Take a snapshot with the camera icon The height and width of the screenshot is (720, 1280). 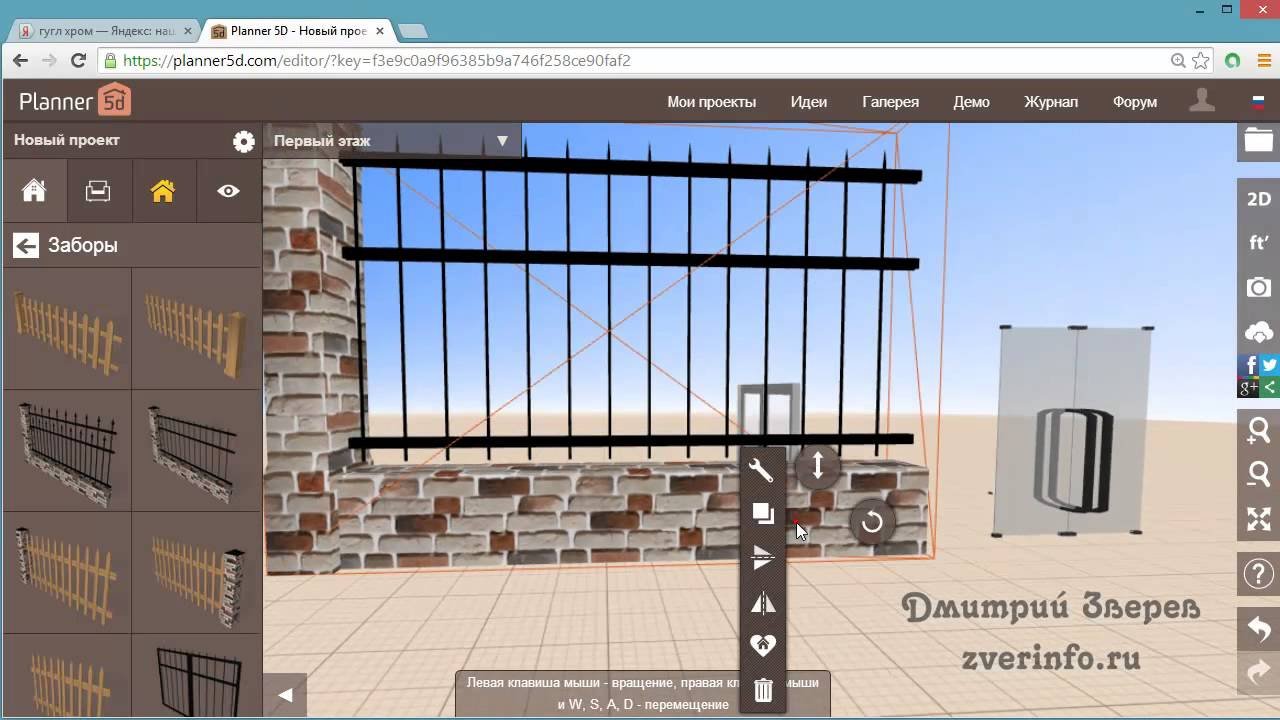tap(1258, 288)
